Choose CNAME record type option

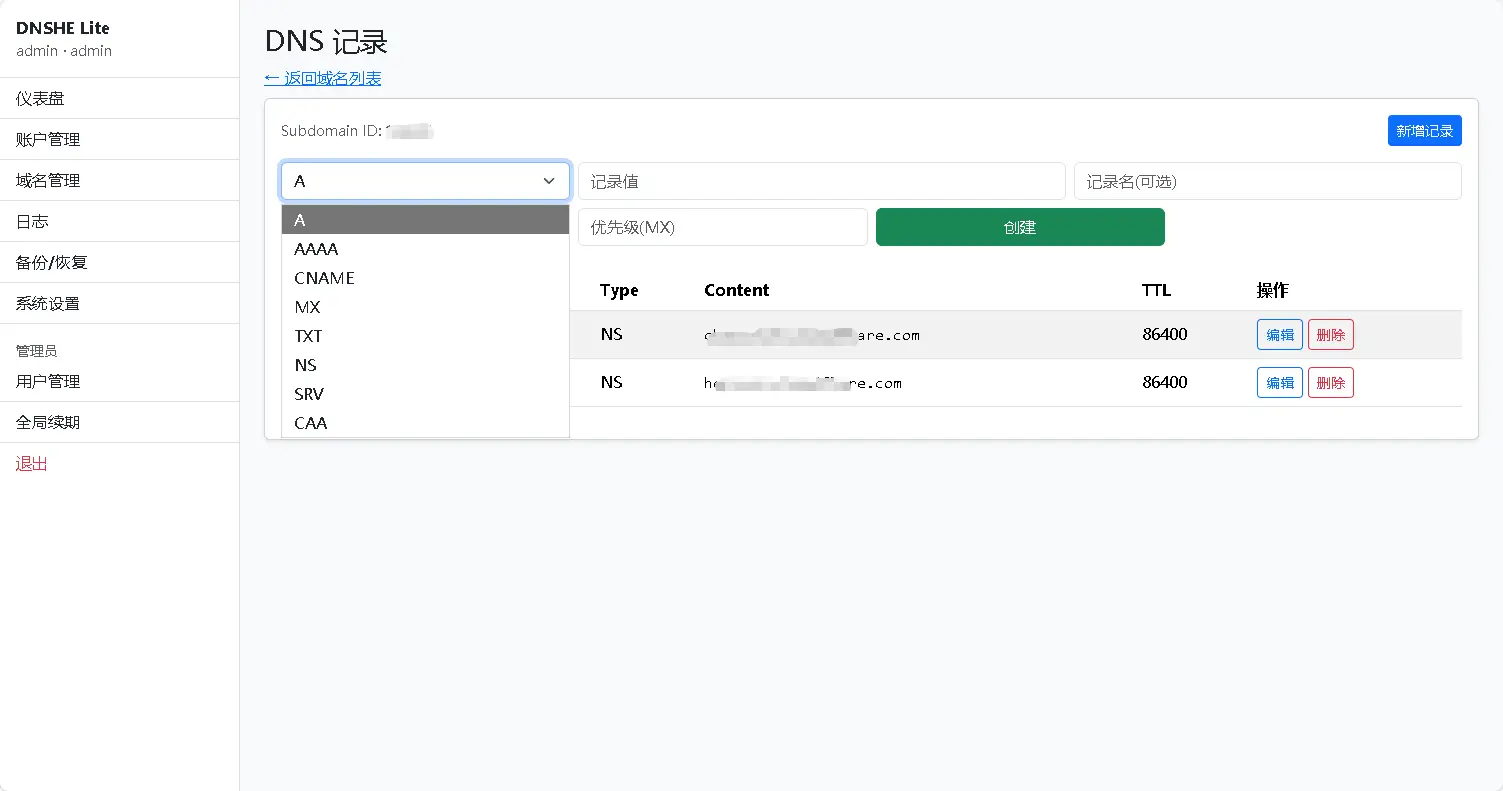coord(324,278)
